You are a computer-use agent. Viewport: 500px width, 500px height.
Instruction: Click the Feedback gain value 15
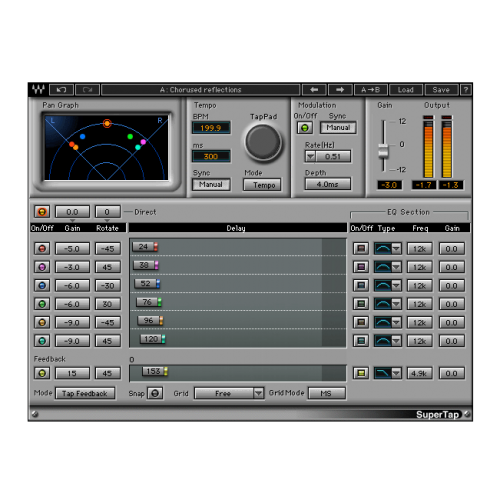click(x=72, y=373)
